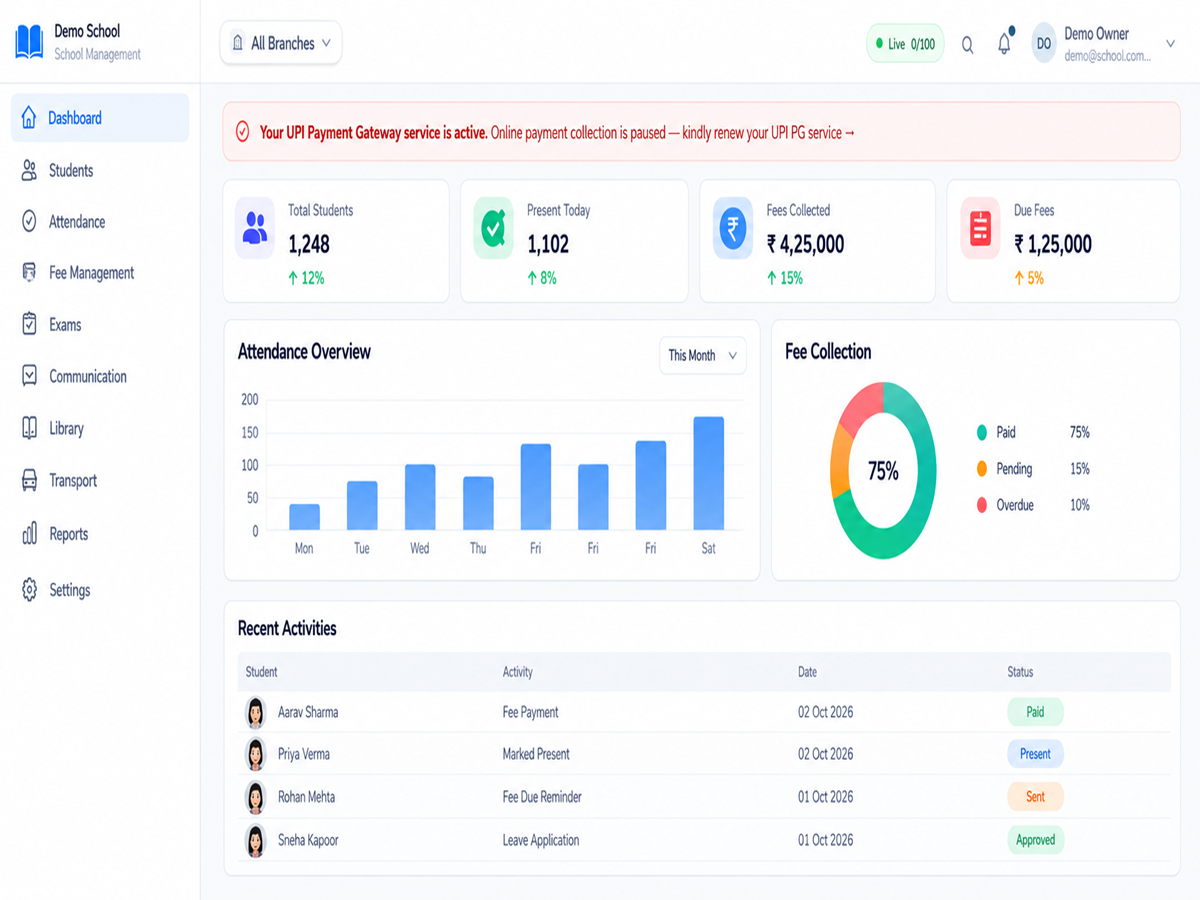The width and height of the screenshot is (1200, 900).
Task: Click the Saturday attendance bar
Action: point(709,473)
